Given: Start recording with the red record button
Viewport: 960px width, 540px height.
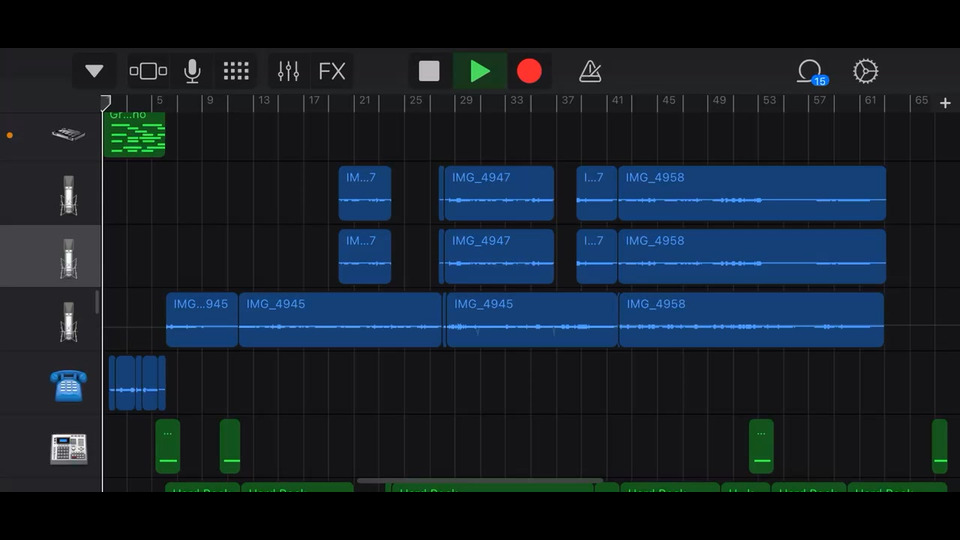Looking at the screenshot, I should (529, 71).
